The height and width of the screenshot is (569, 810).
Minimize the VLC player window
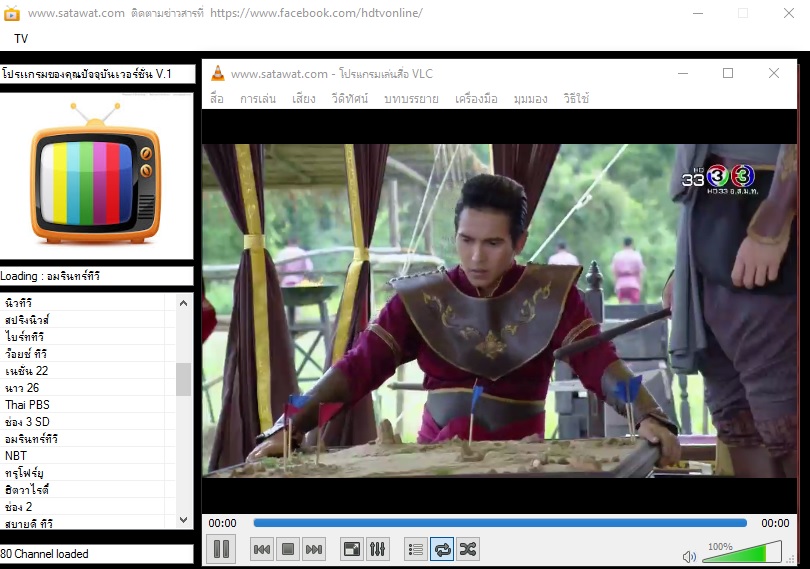(683, 73)
